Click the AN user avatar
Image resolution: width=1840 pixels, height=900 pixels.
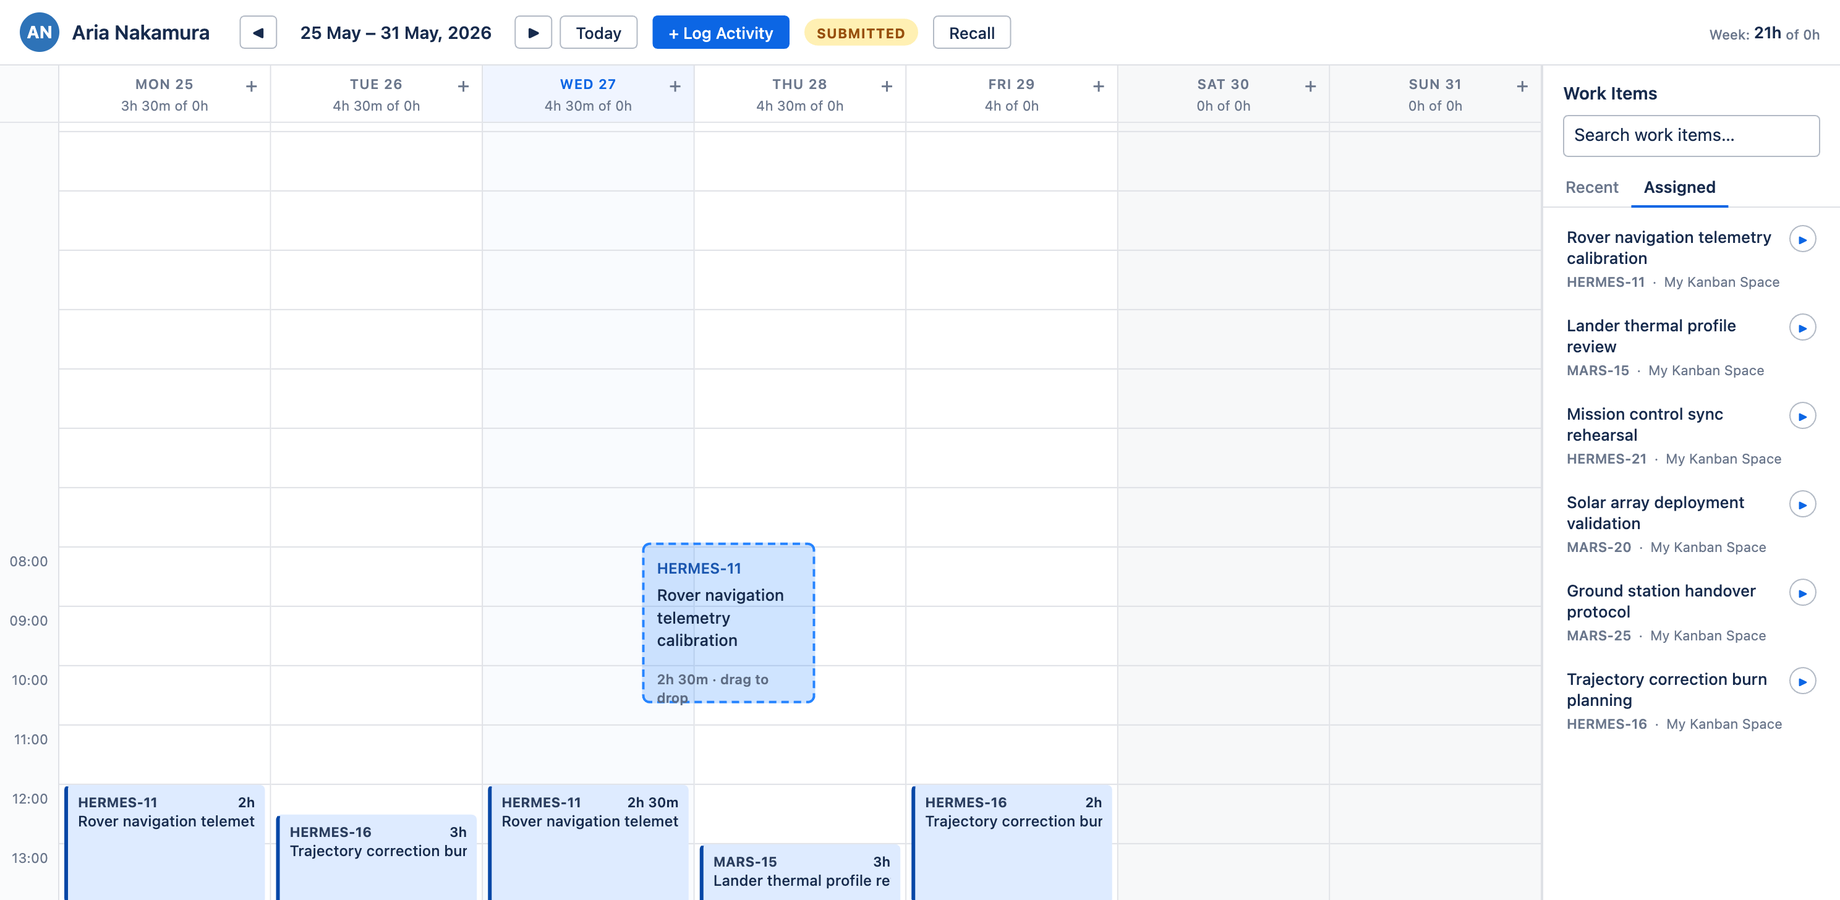point(39,32)
